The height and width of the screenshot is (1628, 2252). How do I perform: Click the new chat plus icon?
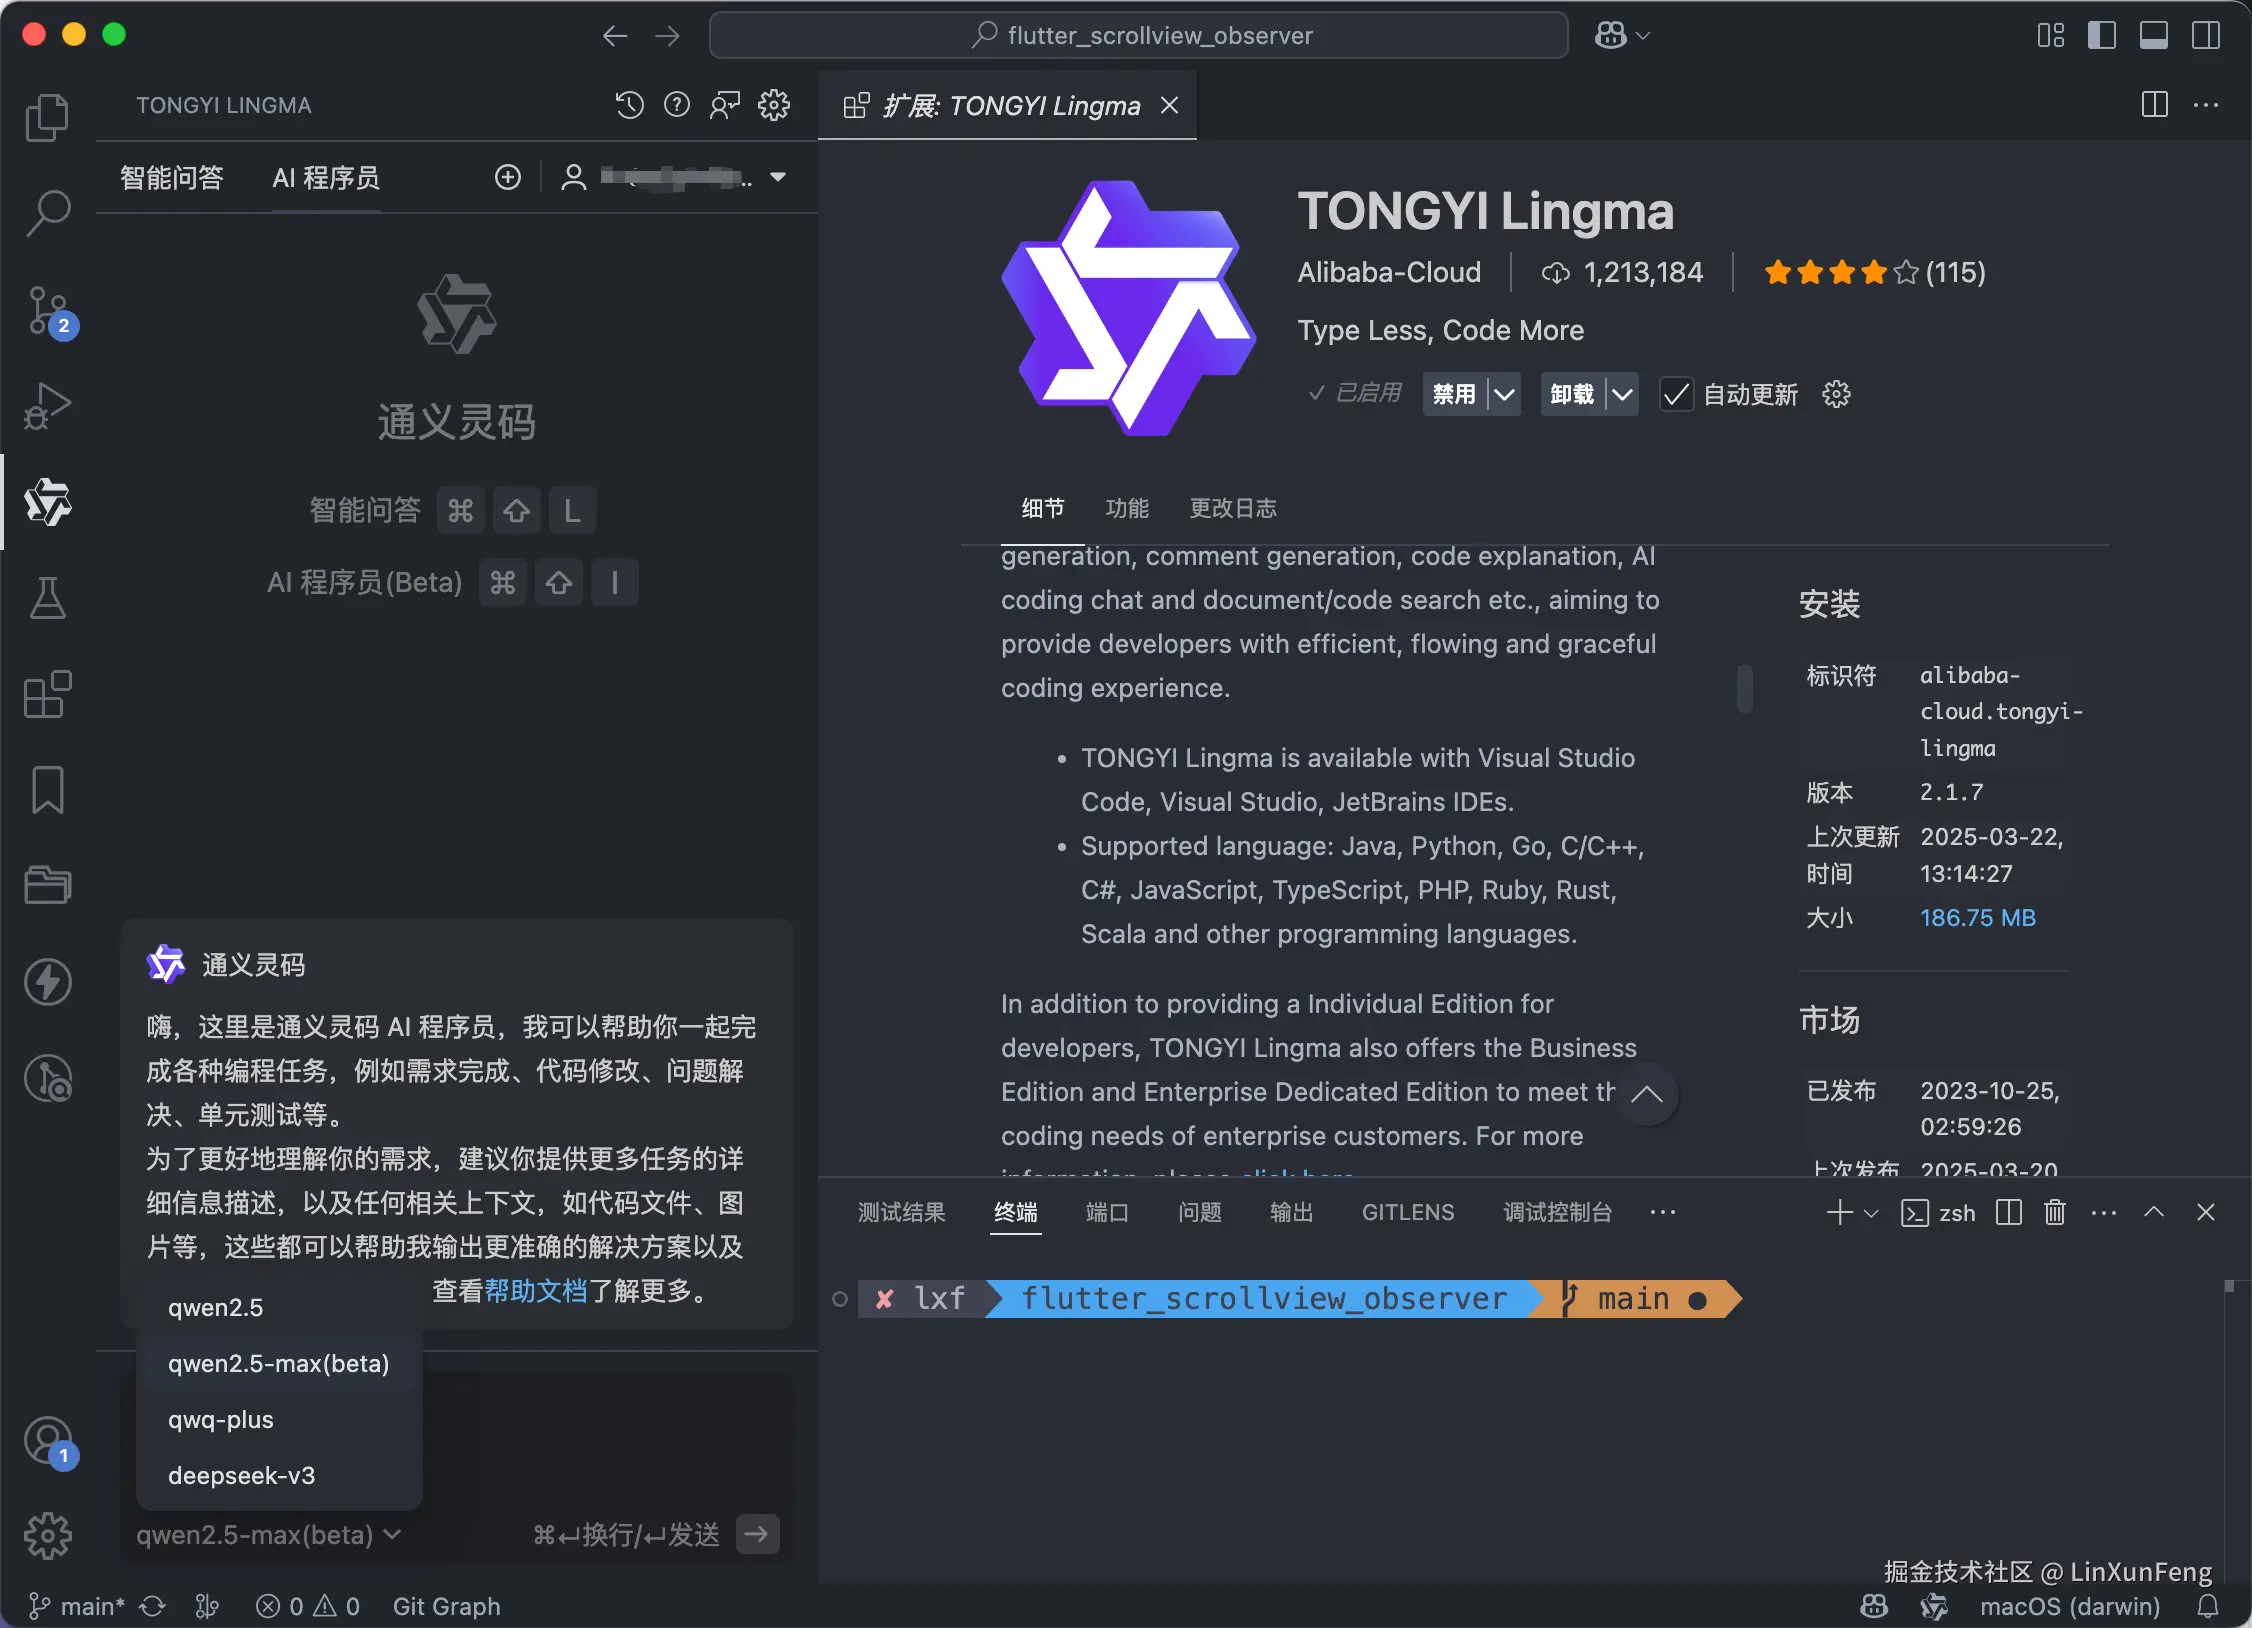(508, 177)
